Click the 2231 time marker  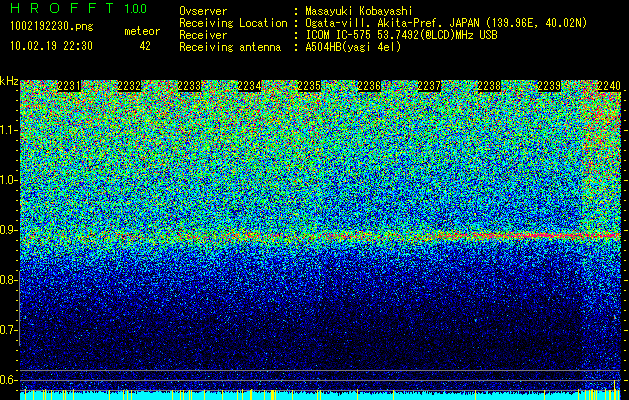[69, 86]
